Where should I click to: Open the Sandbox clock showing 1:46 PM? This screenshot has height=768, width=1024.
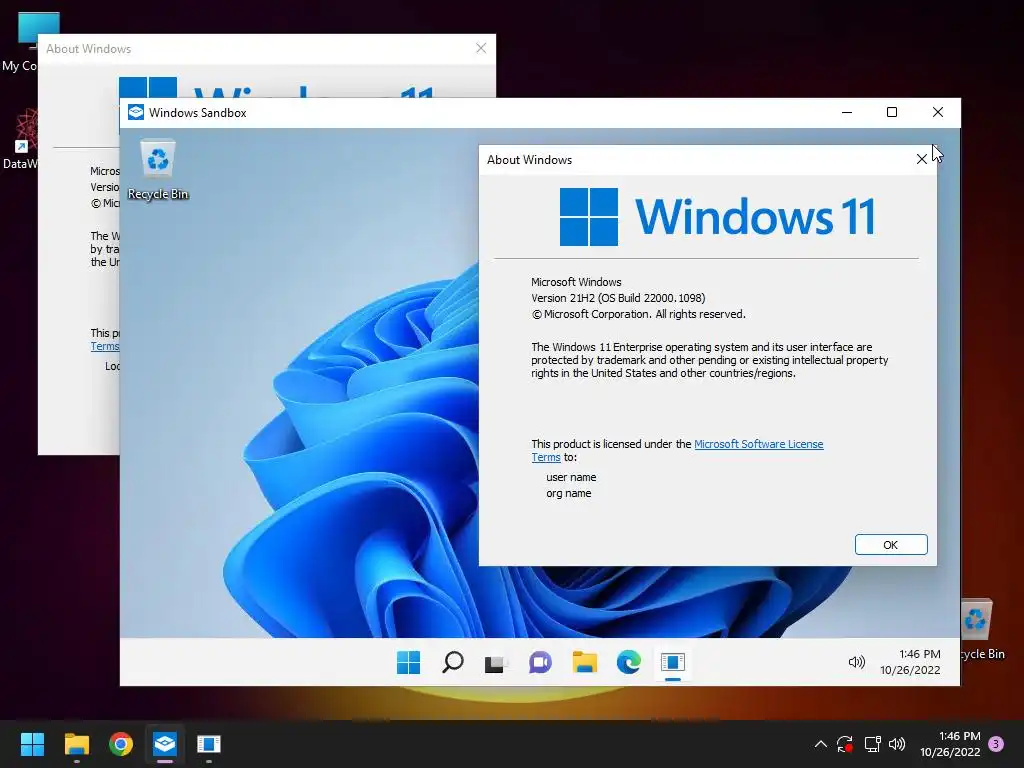click(x=910, y=662)
